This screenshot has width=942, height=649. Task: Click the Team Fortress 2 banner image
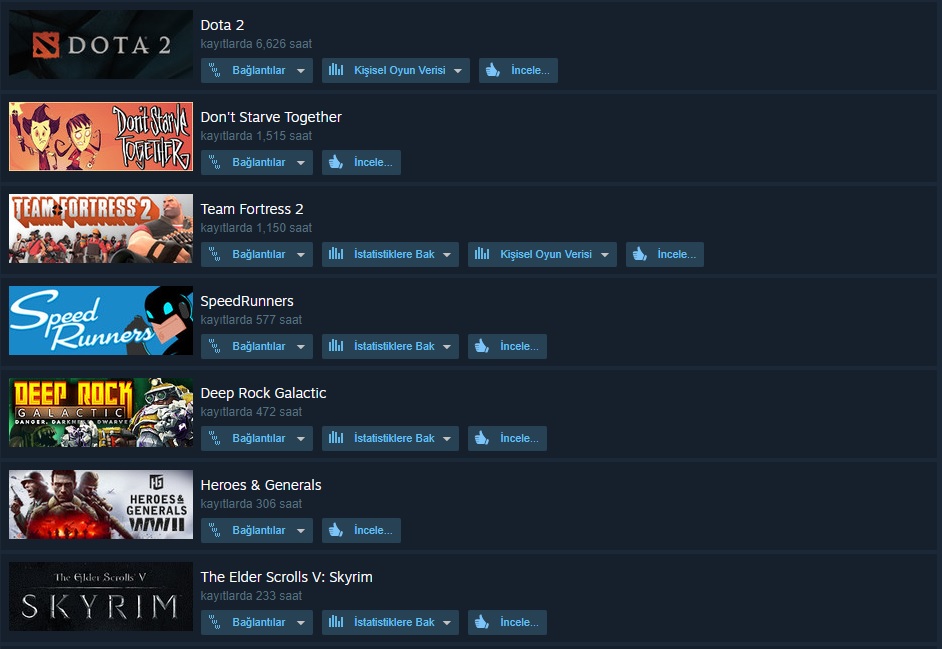pyautogui.click(x=101, y=228)
